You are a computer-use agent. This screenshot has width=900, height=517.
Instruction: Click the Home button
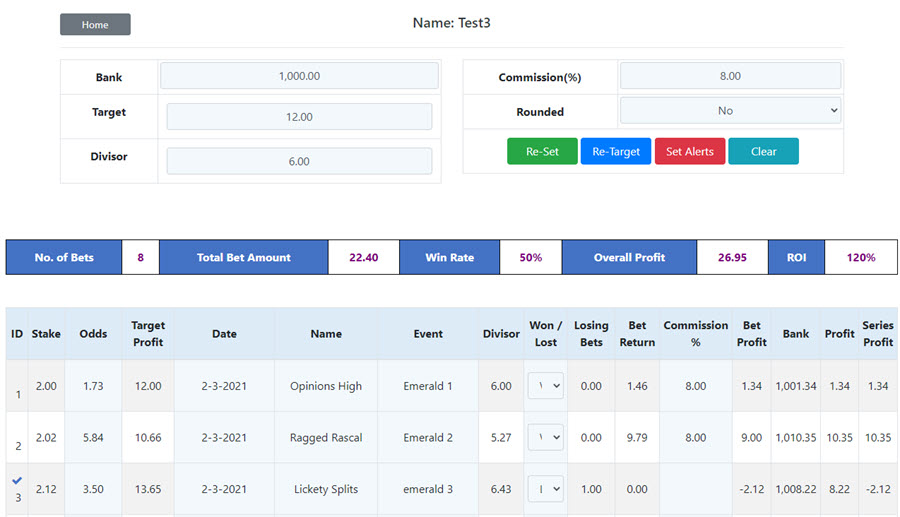pyautogui.click(x=95, y=25)
